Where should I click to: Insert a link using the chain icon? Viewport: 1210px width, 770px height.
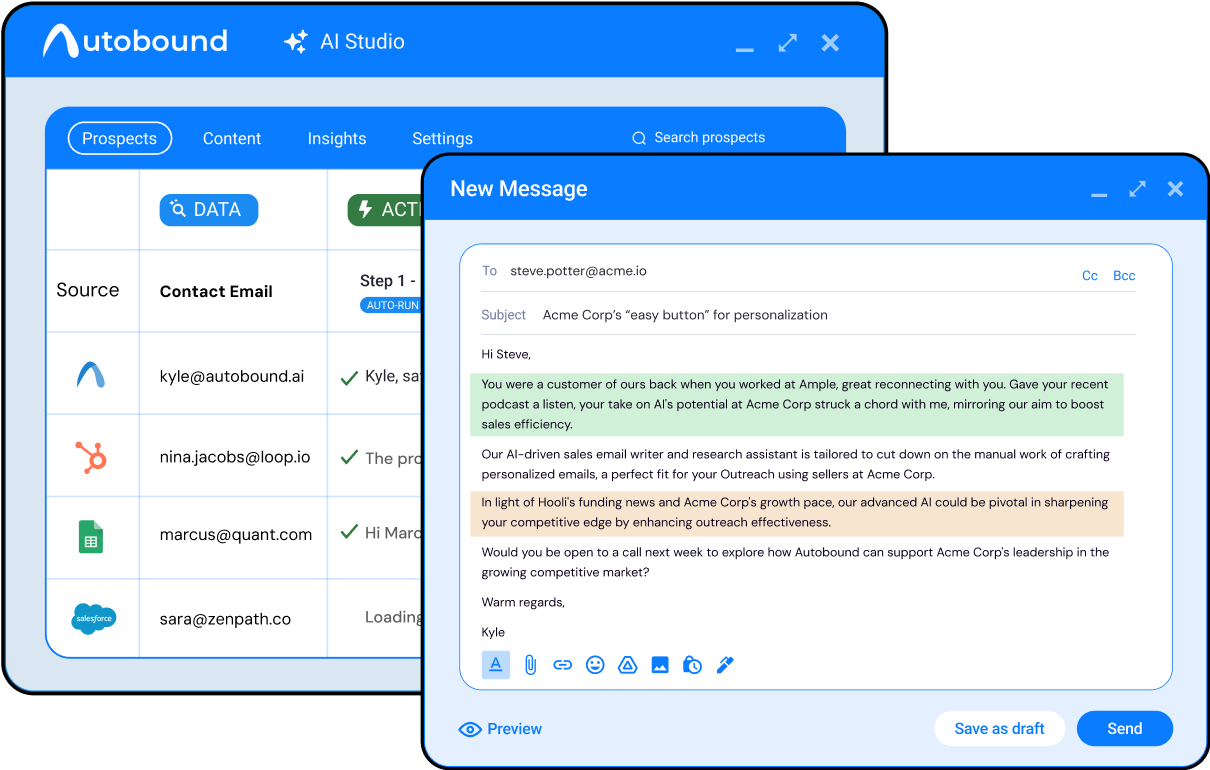[x=563, y=665]
